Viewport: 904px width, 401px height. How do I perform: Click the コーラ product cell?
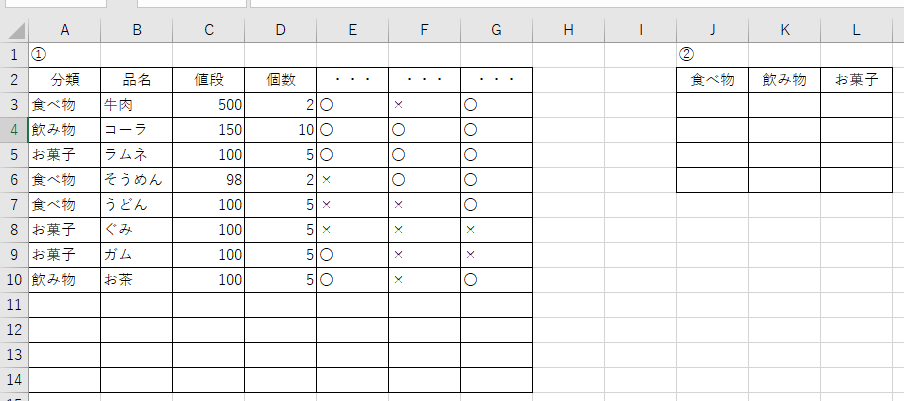136,129
